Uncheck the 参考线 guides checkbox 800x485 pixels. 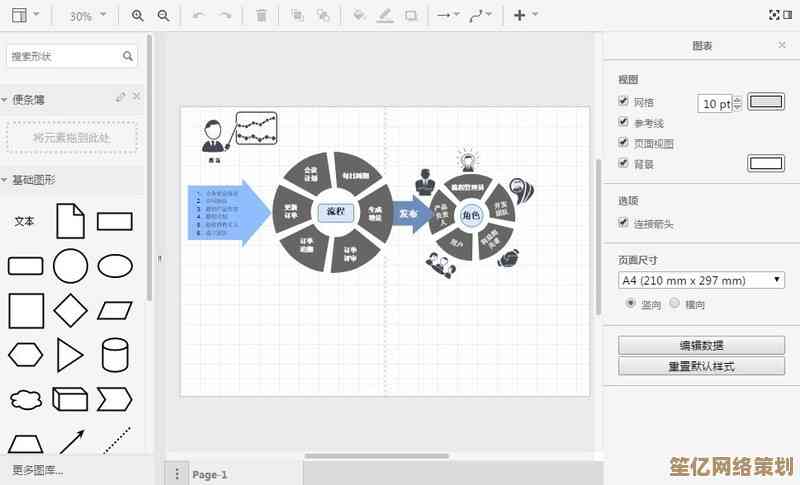tap(624, 122)
